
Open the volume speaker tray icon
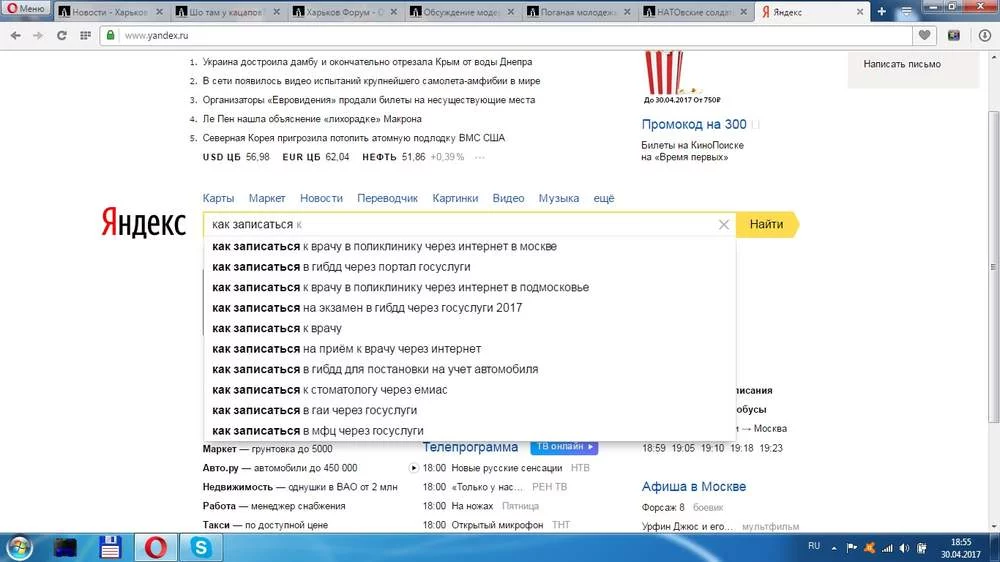click(x=904, y=548)
